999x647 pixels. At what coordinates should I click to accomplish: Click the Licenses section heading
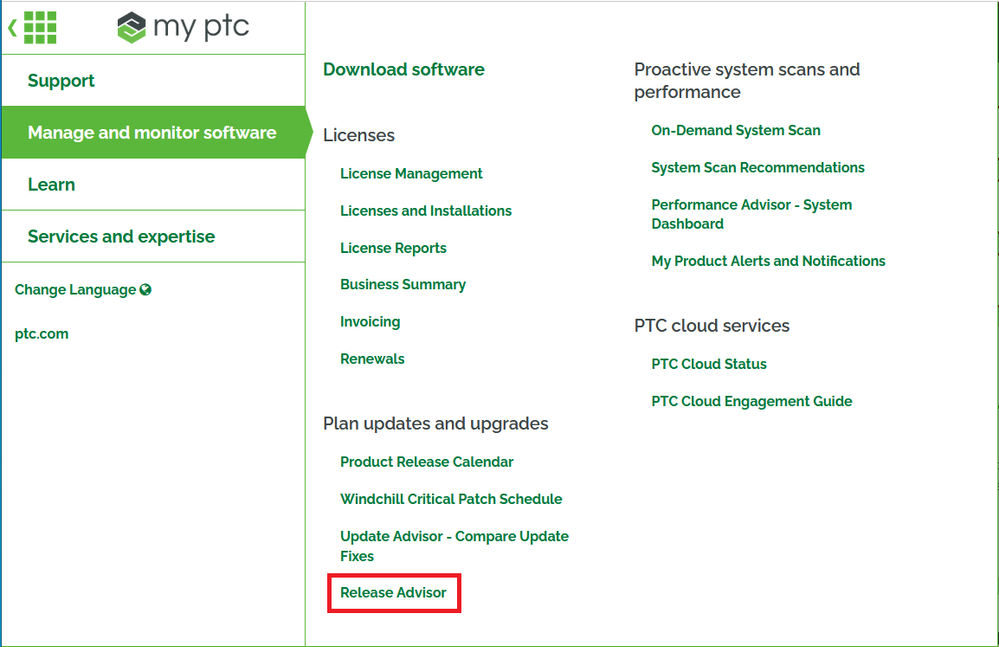[359, 135]
